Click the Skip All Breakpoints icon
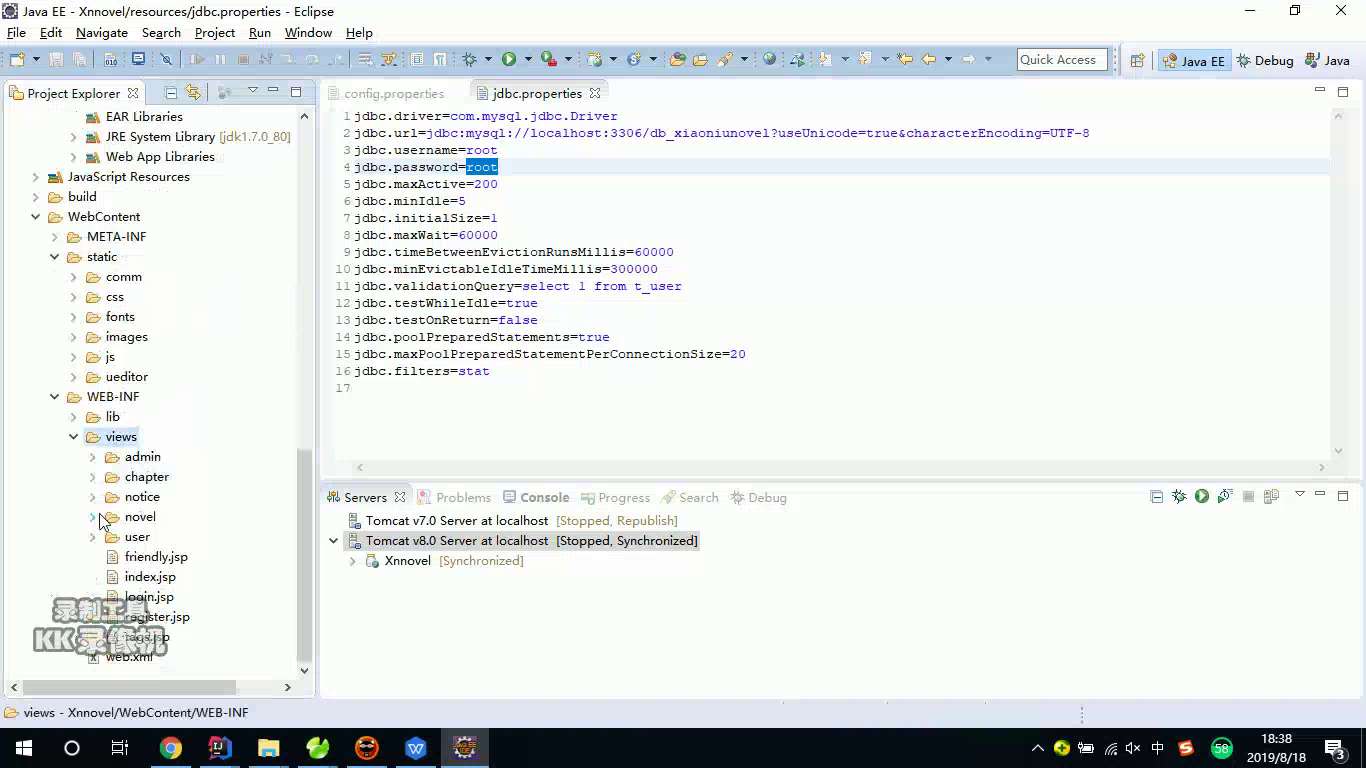Image resolution: width=1366 pixels, height=768 pixels. 167,60
